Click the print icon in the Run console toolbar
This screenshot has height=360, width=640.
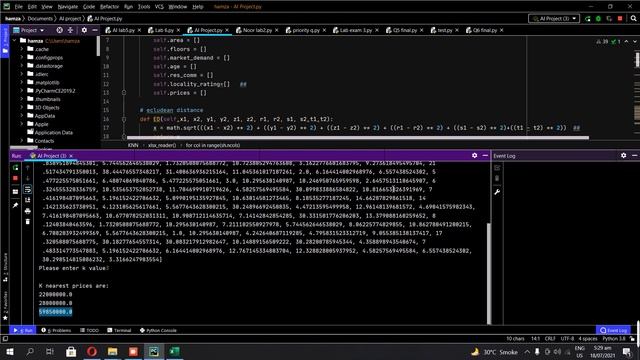click(28, 211)
